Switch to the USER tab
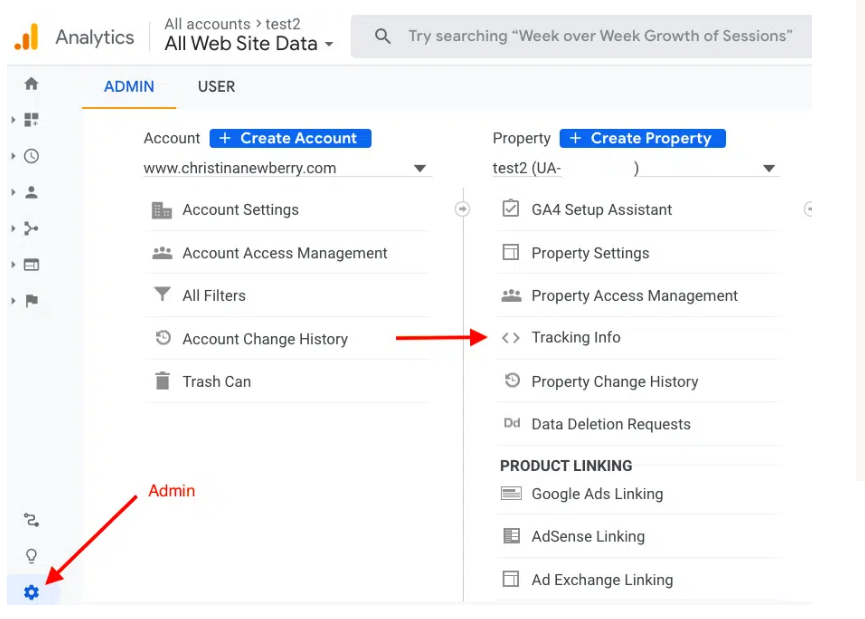865x619 pixels. pos(216,87)
